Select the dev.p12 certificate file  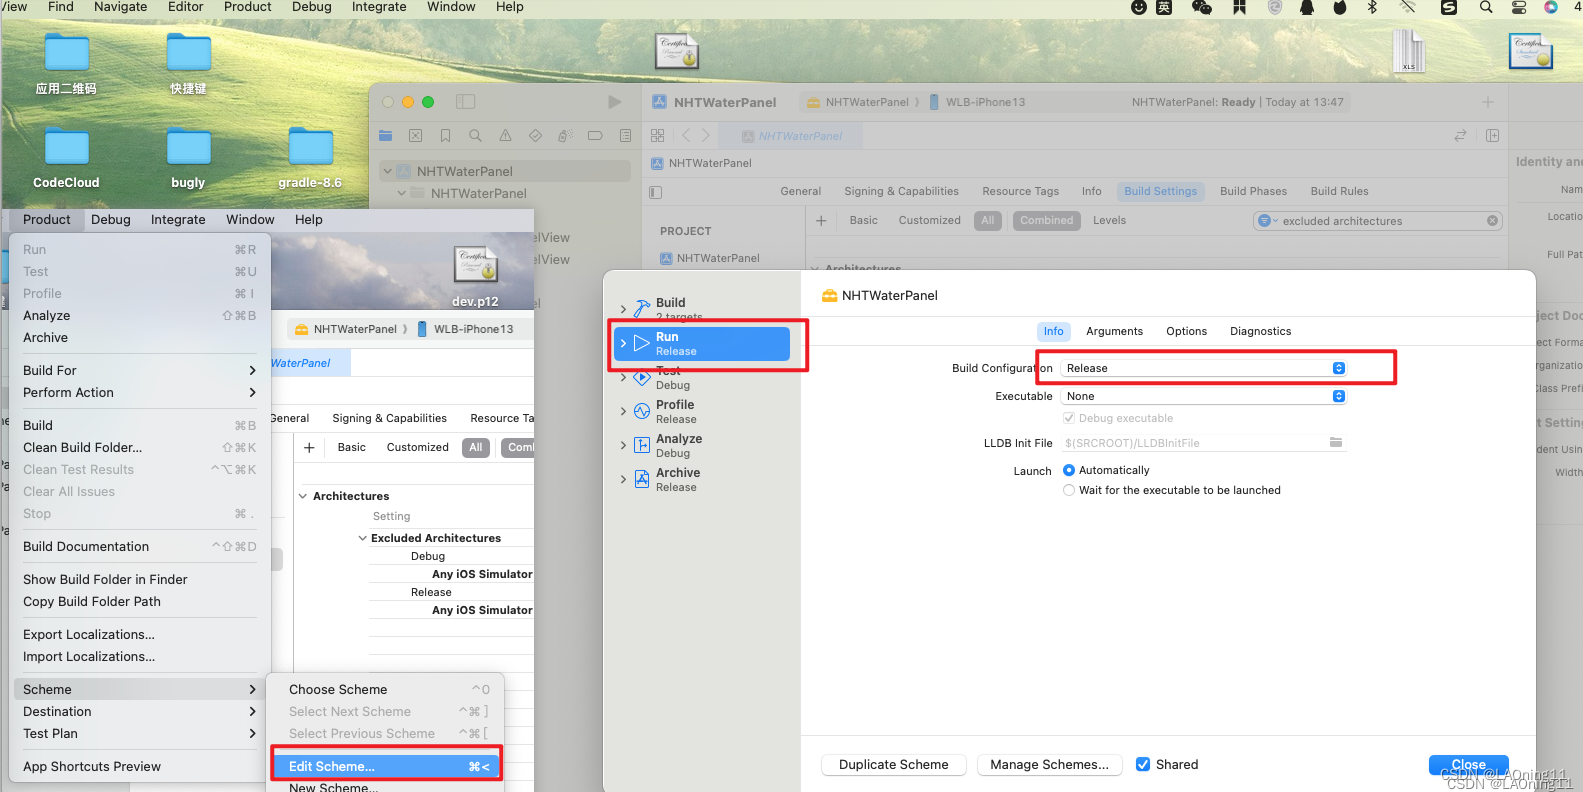(x=475, y=277)
